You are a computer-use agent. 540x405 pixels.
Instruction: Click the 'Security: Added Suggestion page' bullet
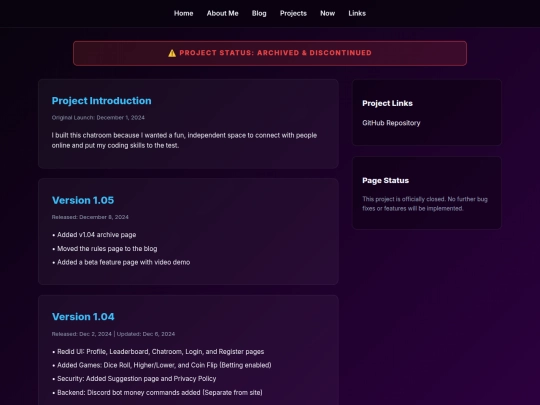pos(134,378)
